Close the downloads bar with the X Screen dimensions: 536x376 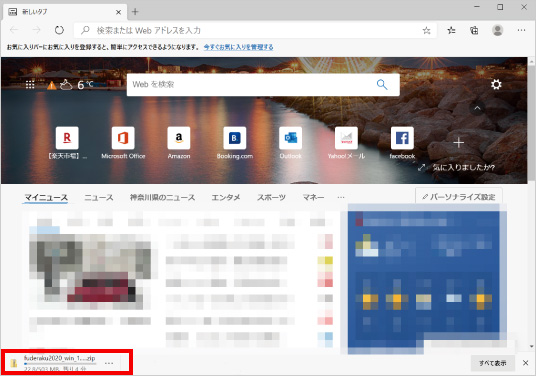point(525,363)
